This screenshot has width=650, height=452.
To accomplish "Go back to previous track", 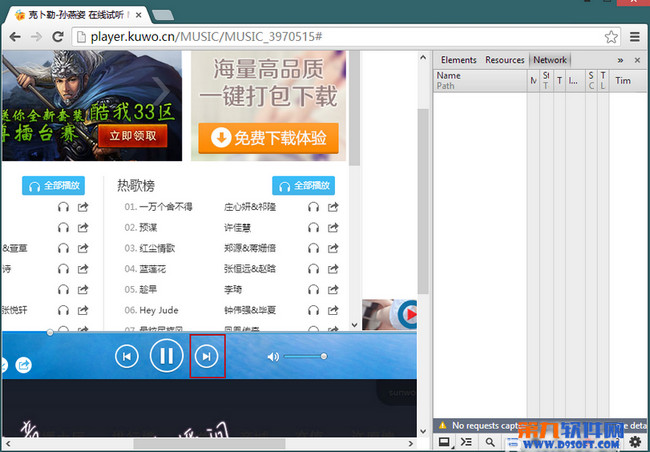I will click(x=127, y=356).
